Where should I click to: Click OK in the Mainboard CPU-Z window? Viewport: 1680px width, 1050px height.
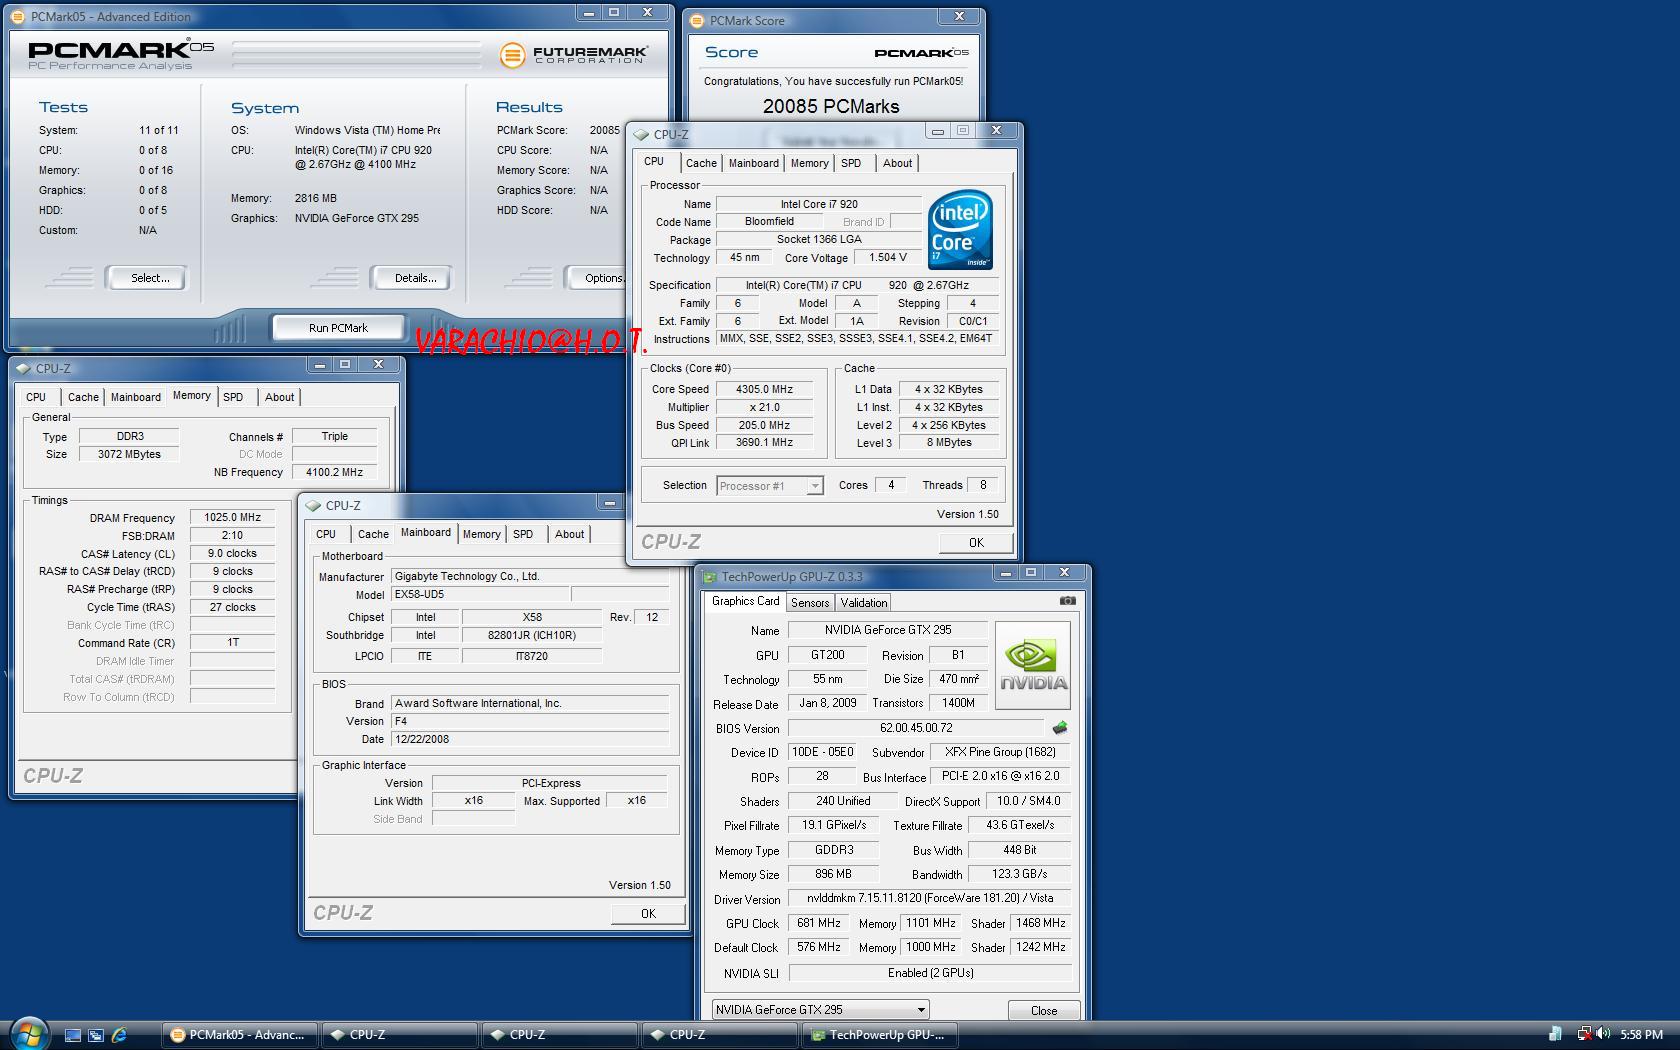click(648, 914)
